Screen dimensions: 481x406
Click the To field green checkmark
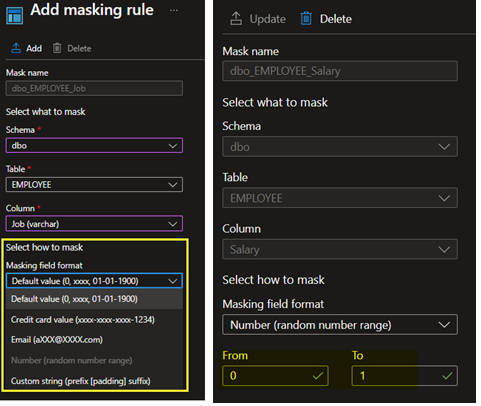coord(447,376)
